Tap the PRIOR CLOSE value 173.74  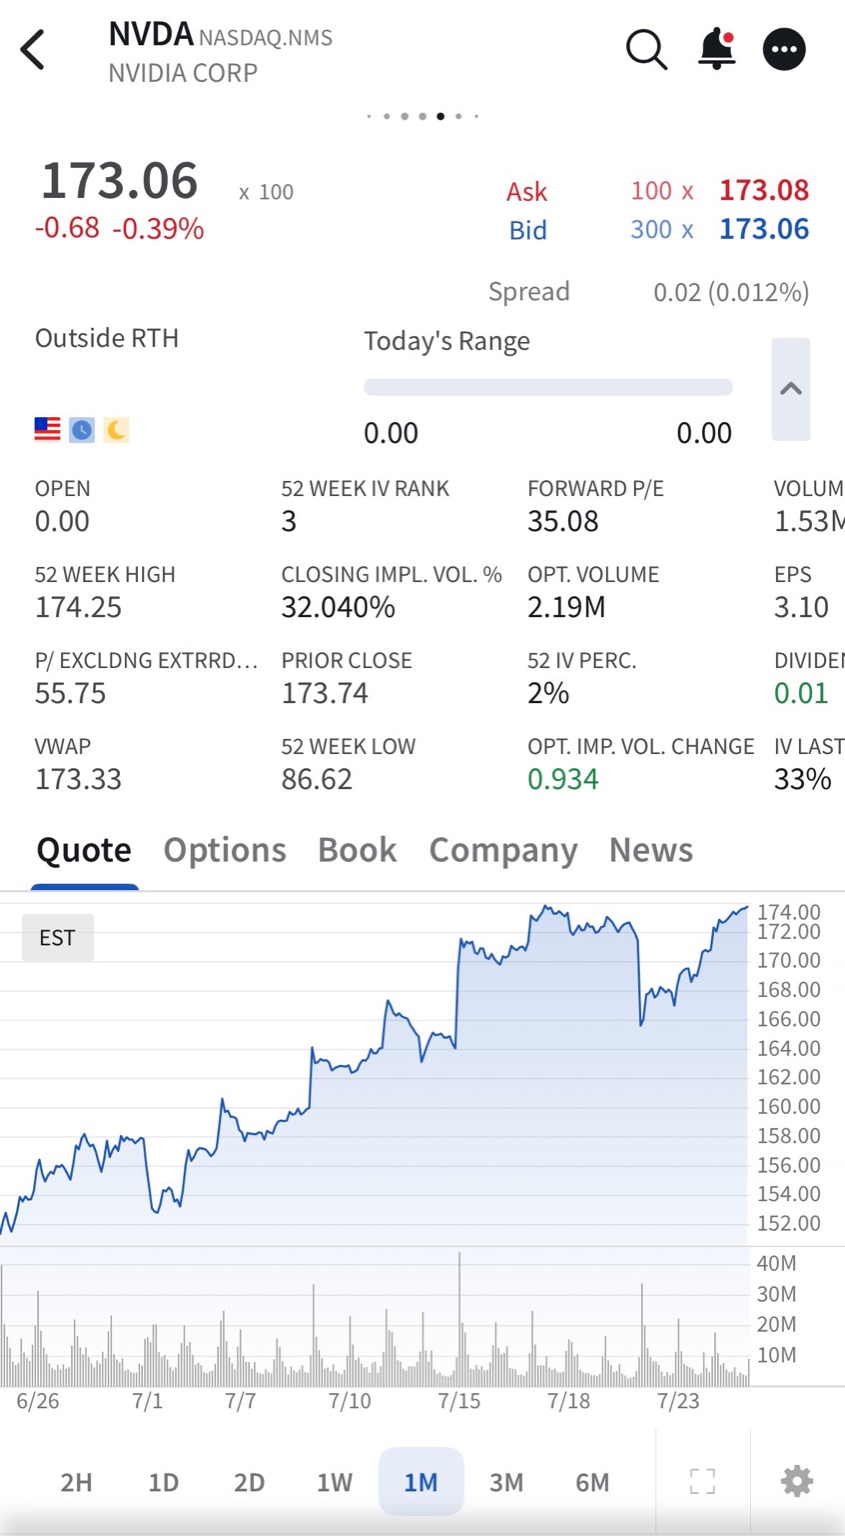click(324, 693)
